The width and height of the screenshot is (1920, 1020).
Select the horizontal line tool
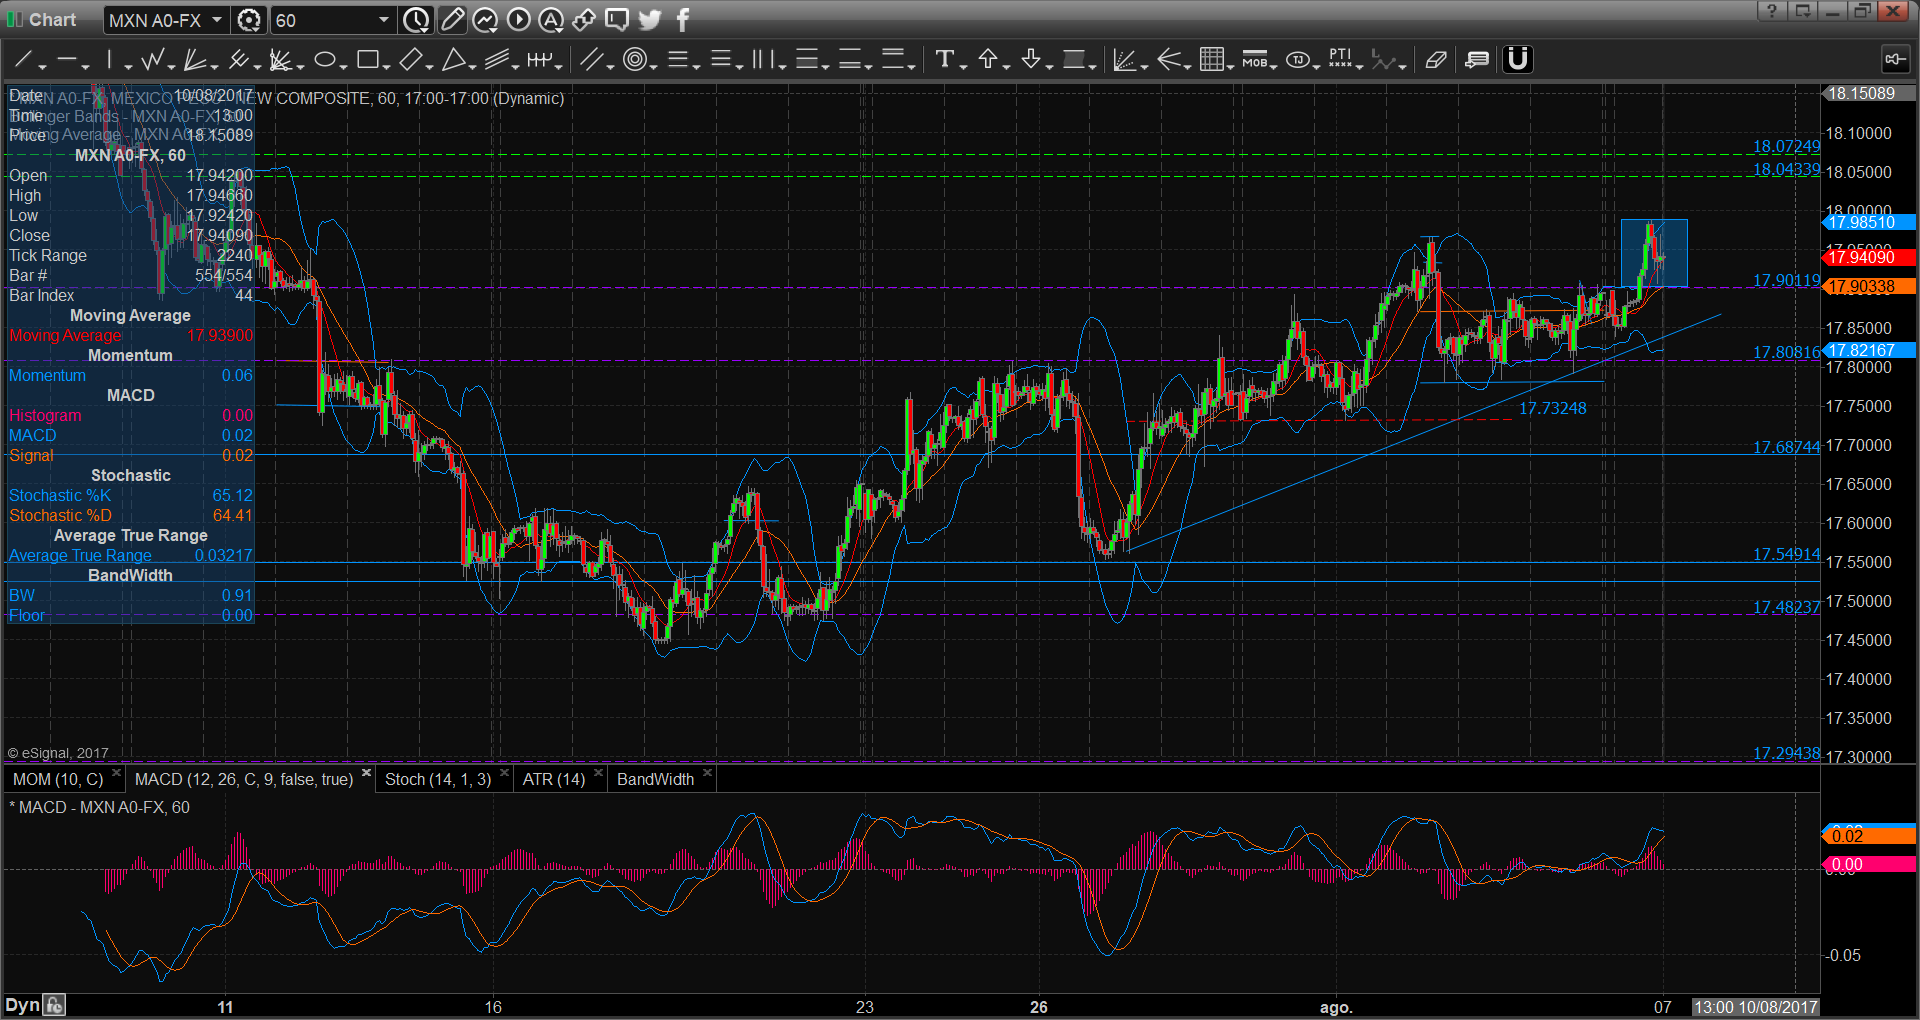tap(67, 60)
